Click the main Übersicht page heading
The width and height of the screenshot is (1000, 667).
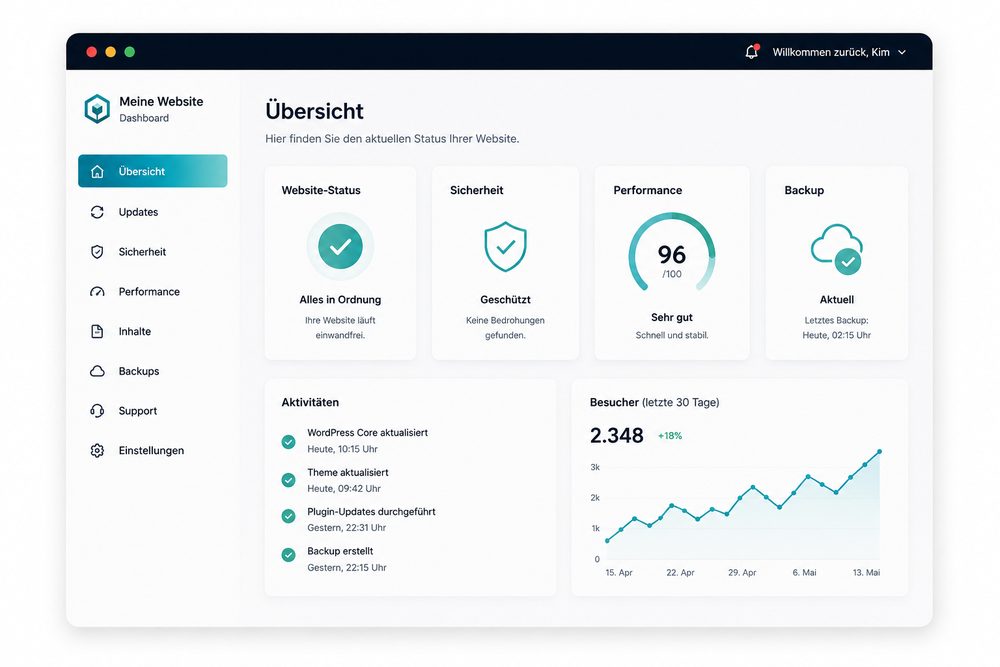tap(314, 111)
